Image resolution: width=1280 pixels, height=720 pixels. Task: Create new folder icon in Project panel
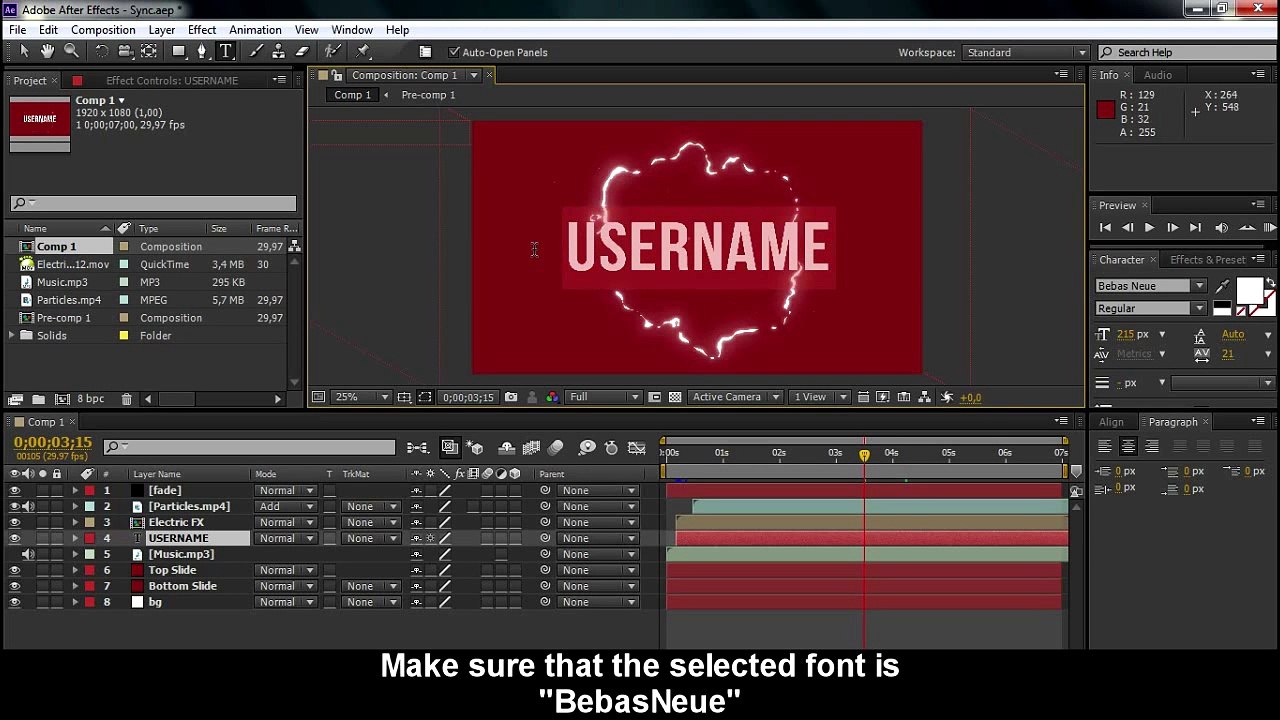38,399
